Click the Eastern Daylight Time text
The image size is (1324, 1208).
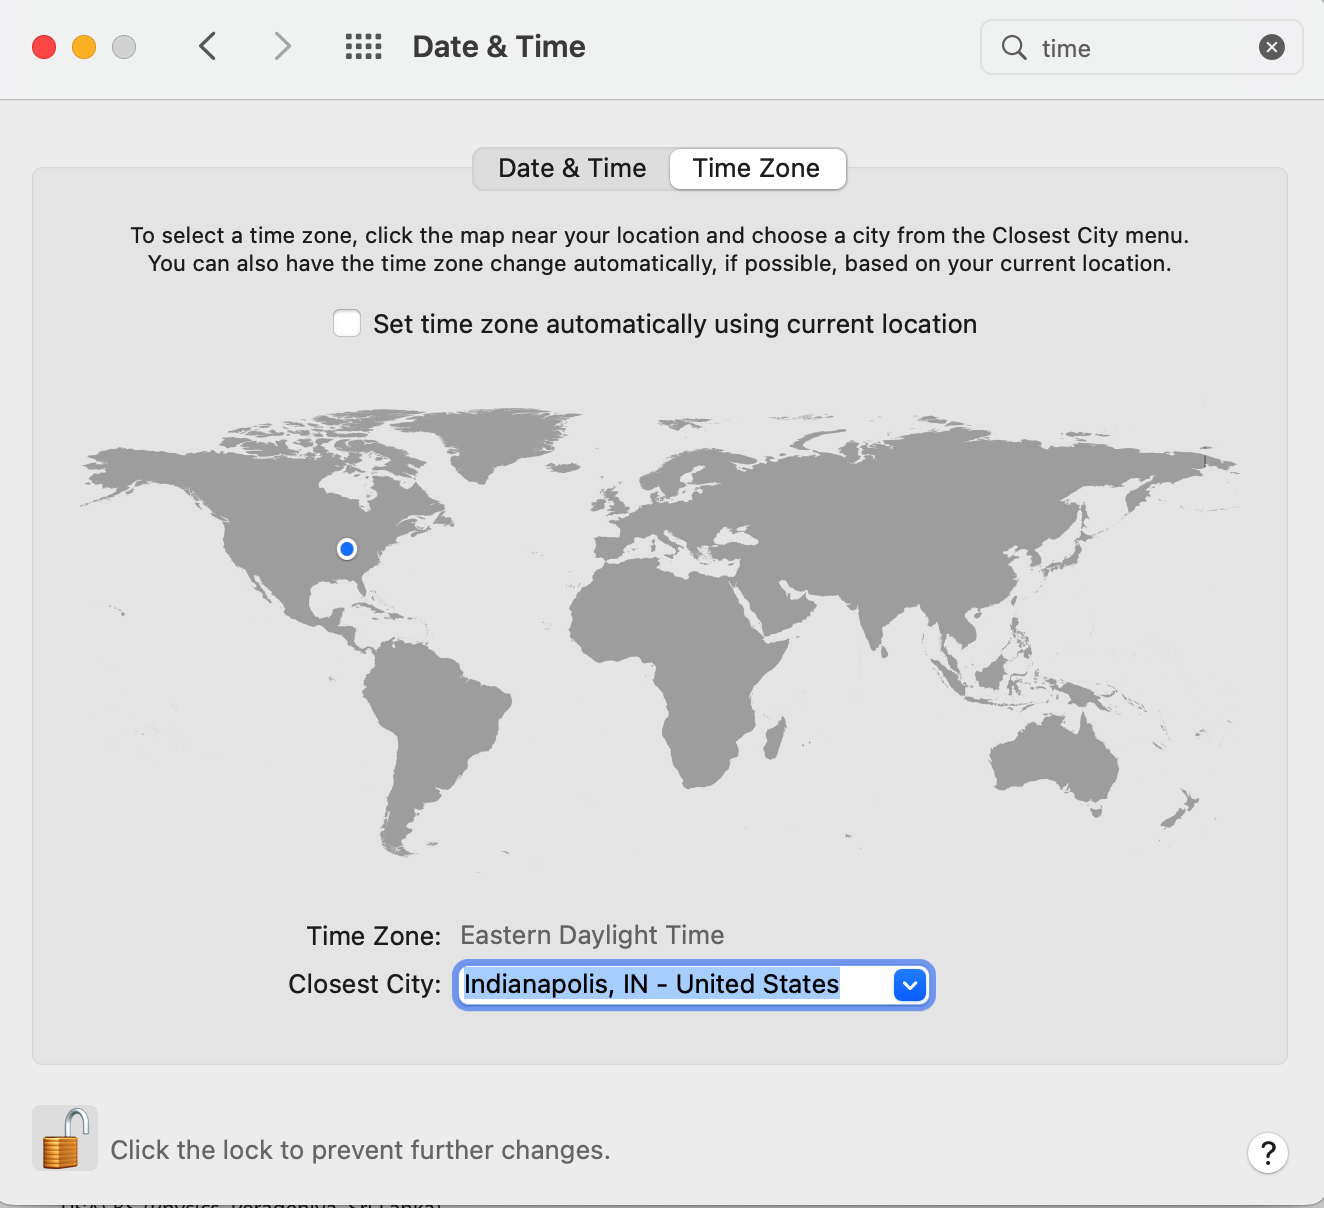[x=592, y=935]
